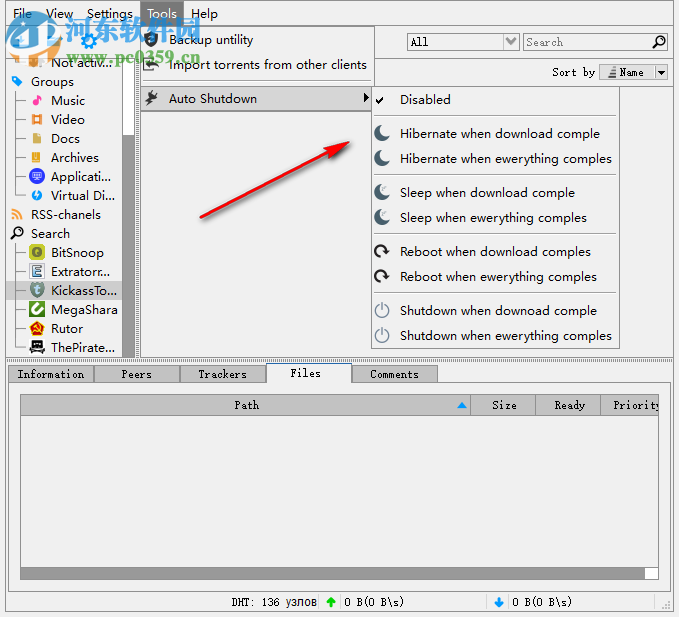Click the Music group pink note icon

pyautogui.click(x=37, y=100)
